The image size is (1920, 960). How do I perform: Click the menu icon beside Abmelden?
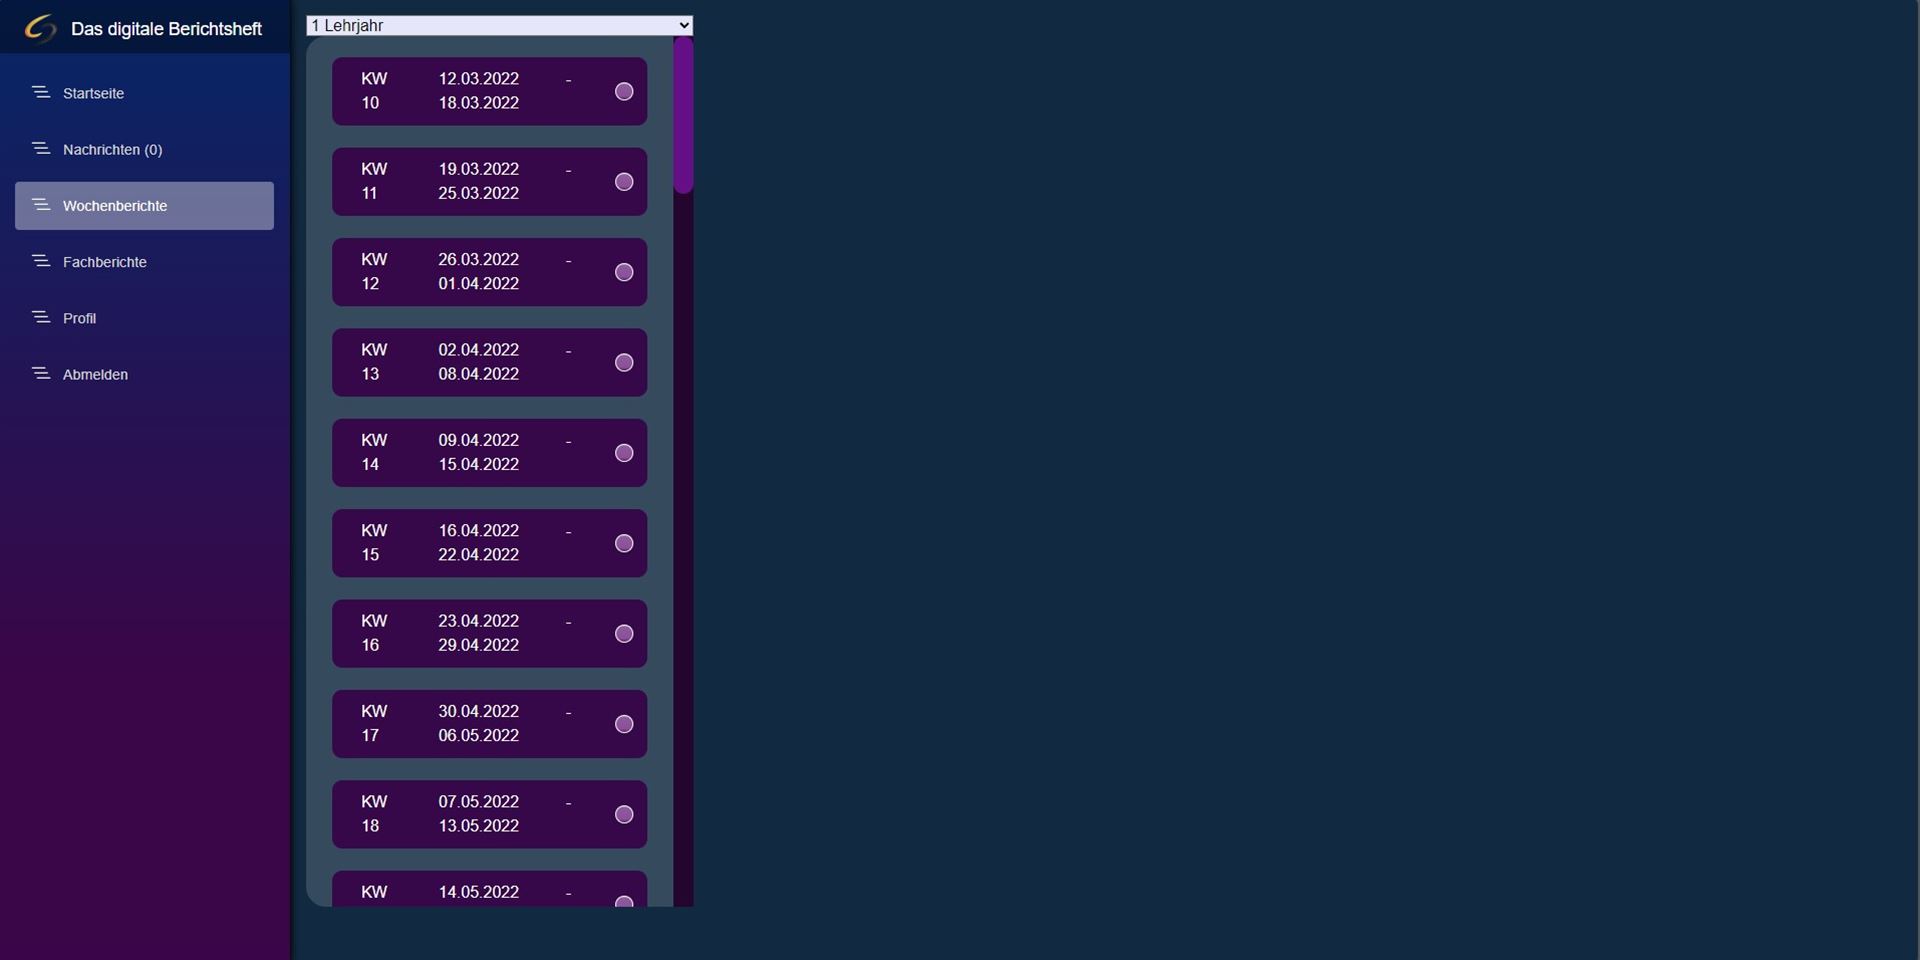pyautogui.click(x=41, y=373)
